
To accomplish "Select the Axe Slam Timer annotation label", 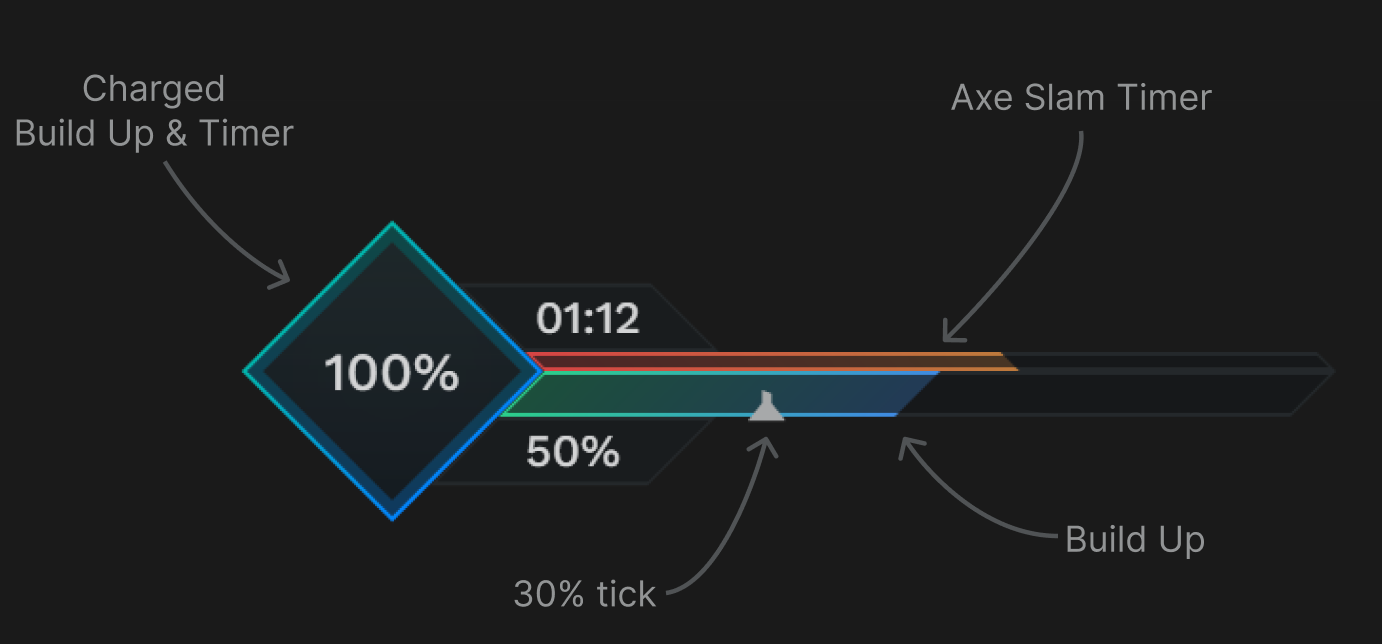I will point(1080,97).
